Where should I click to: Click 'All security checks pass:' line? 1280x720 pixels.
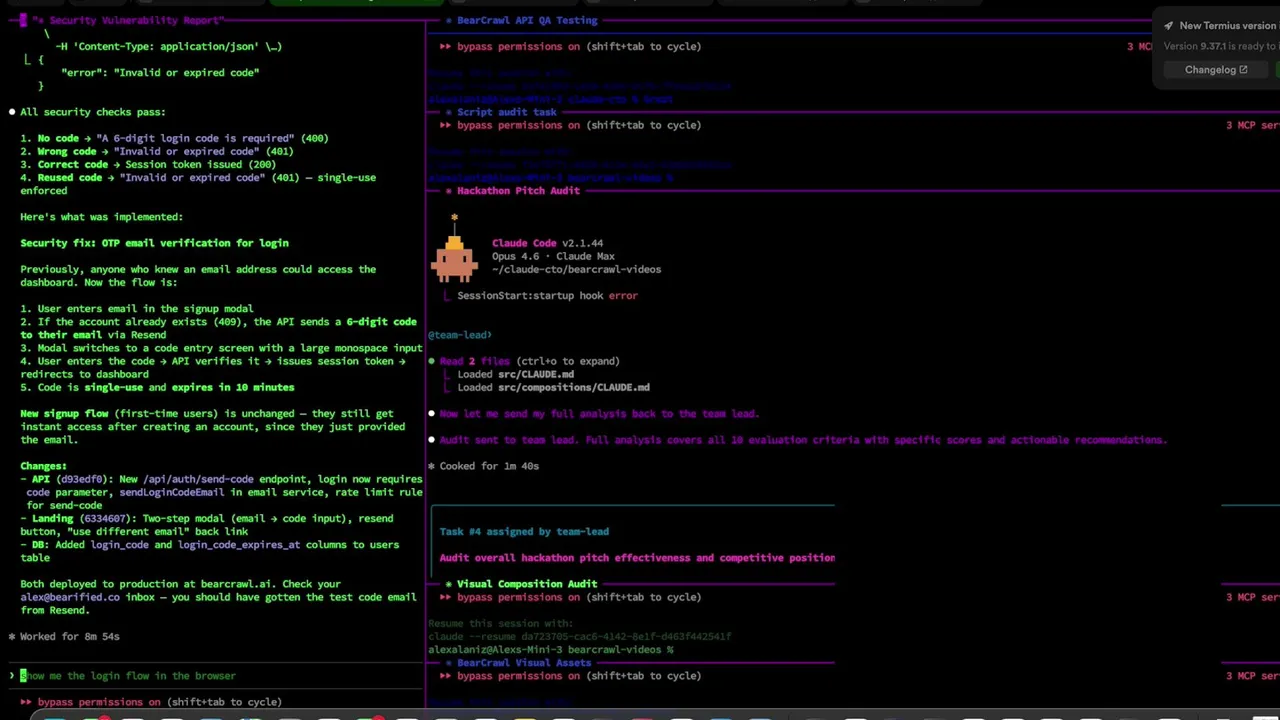(93, 112)
